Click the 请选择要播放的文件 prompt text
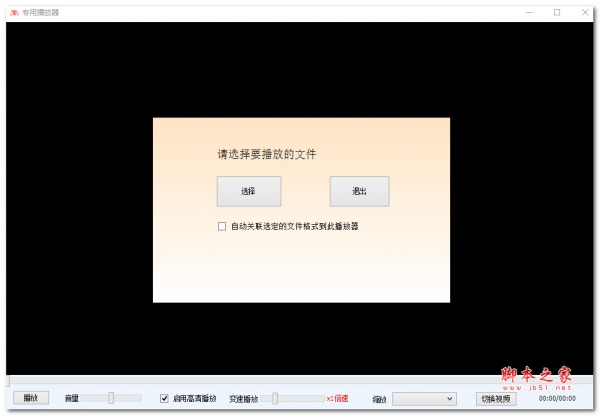600x416 pixels. tap(267, 154)
